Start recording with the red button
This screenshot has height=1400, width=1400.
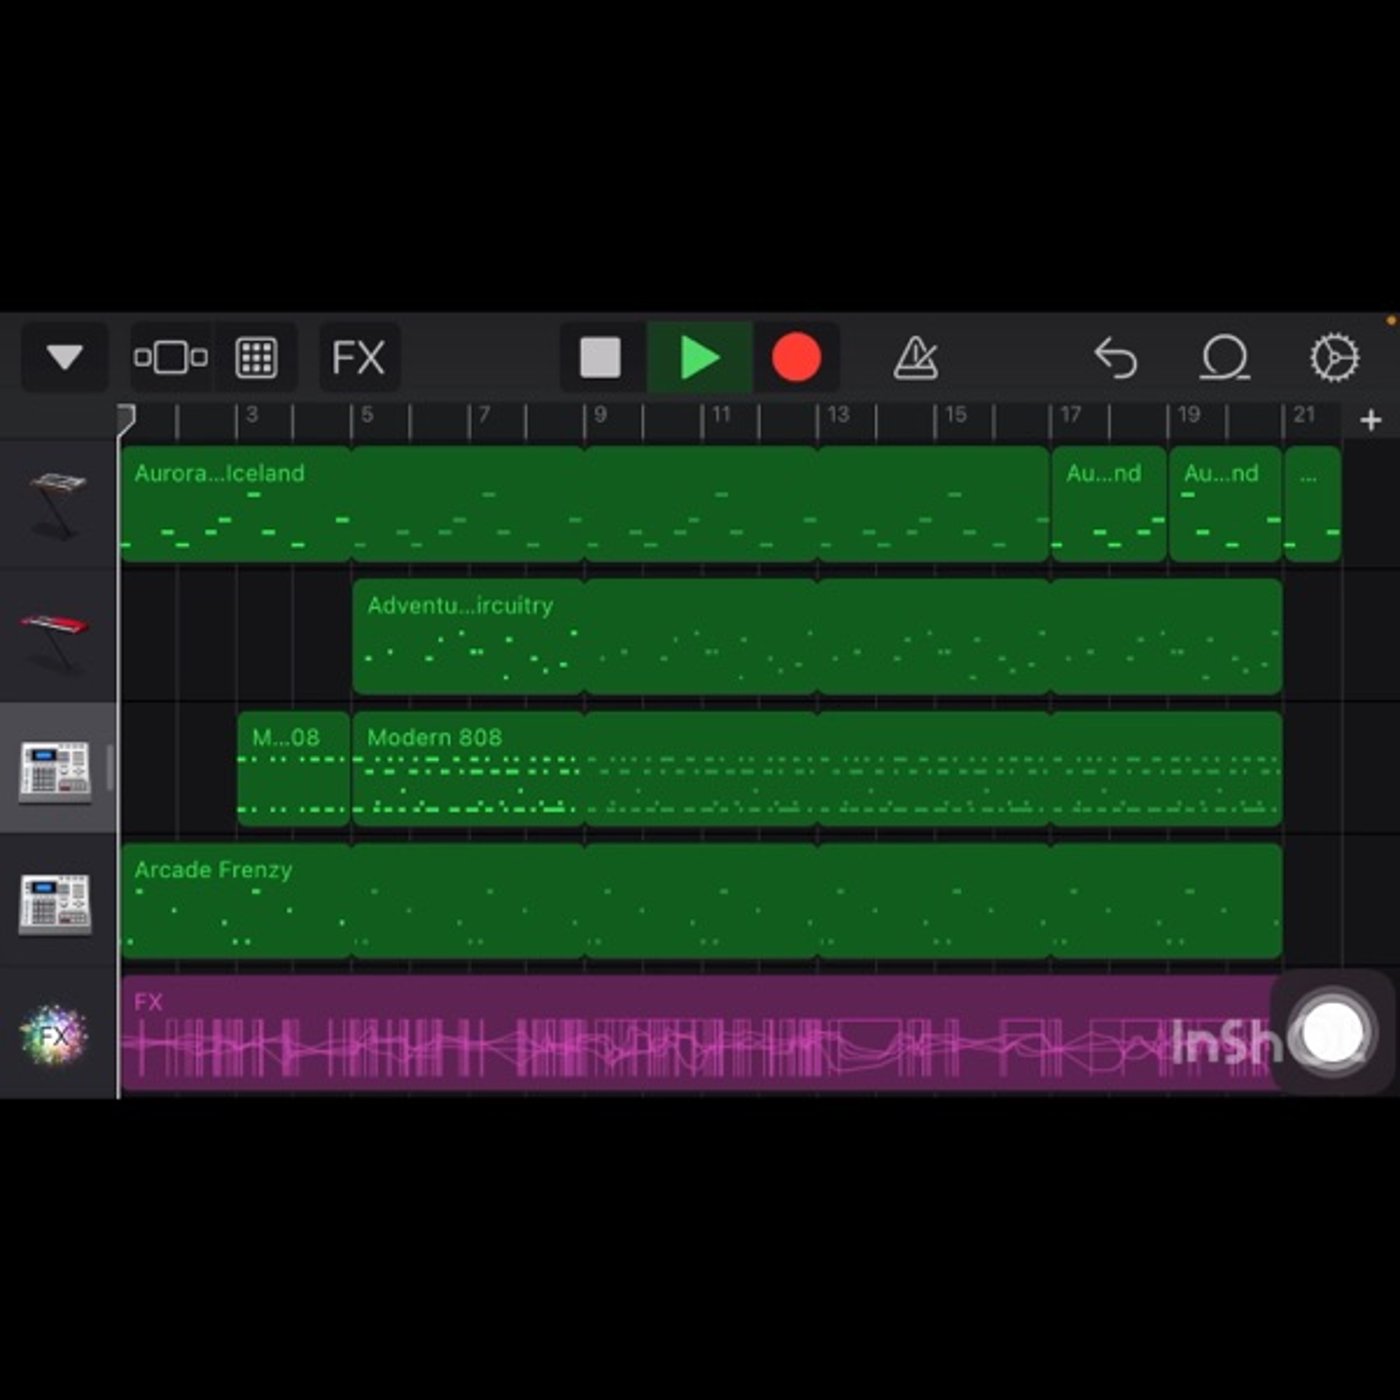tap(796, 357)
